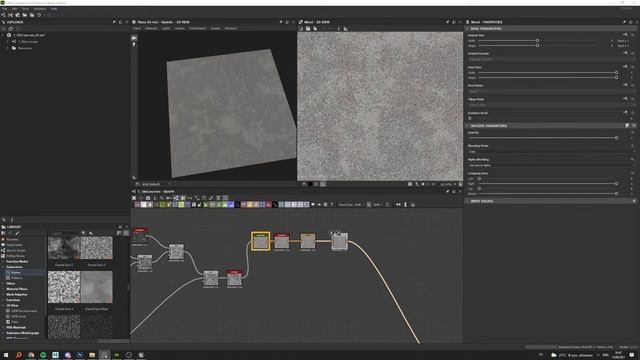Select the red-header node right of selected Blend node
Screen dimensions: 640x360
point(282,241)
